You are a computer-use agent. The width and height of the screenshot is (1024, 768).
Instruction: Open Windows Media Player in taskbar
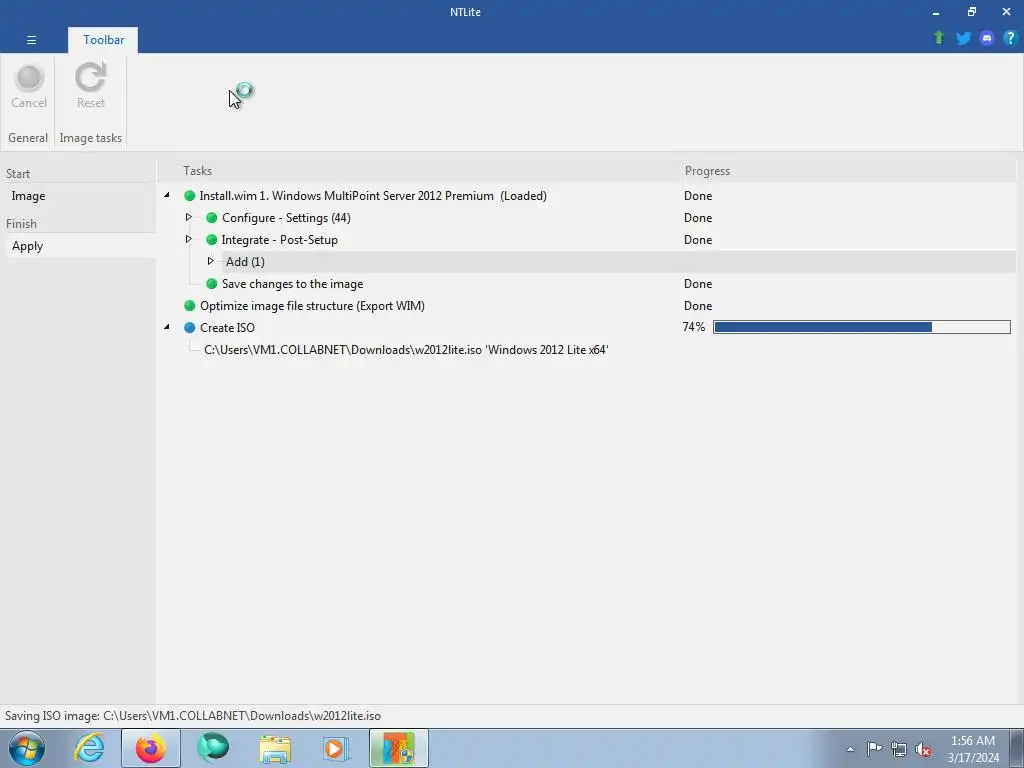coord(337,748)
